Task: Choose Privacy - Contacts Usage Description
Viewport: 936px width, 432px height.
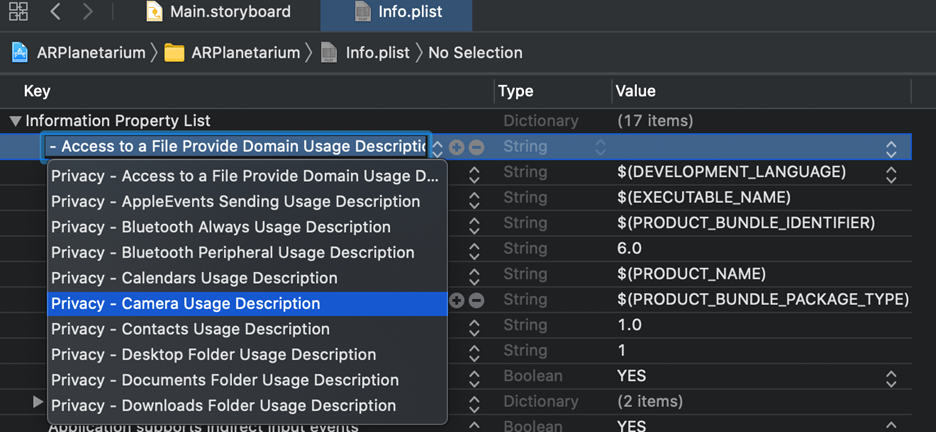Action: tap(247, 329)
